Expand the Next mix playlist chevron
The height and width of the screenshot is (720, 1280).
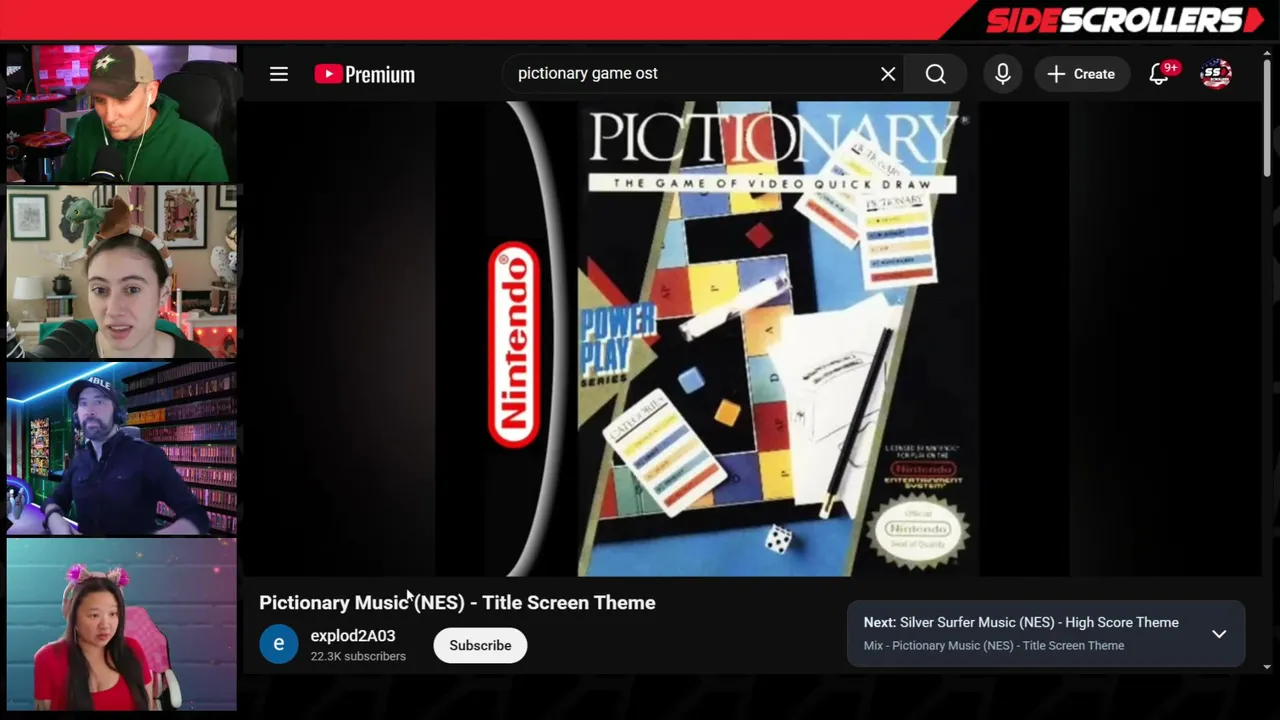[1219, 634]
